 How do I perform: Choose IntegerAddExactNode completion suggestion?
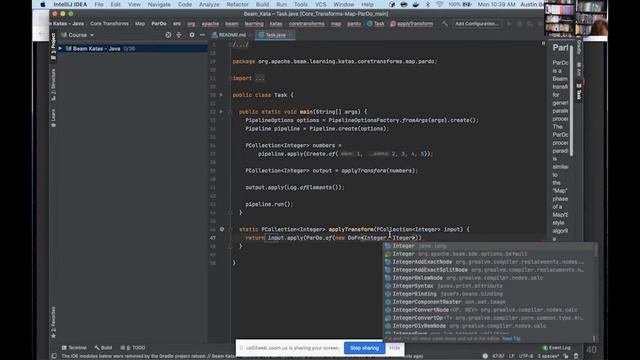pyautogui.click(x=489, y=262)
